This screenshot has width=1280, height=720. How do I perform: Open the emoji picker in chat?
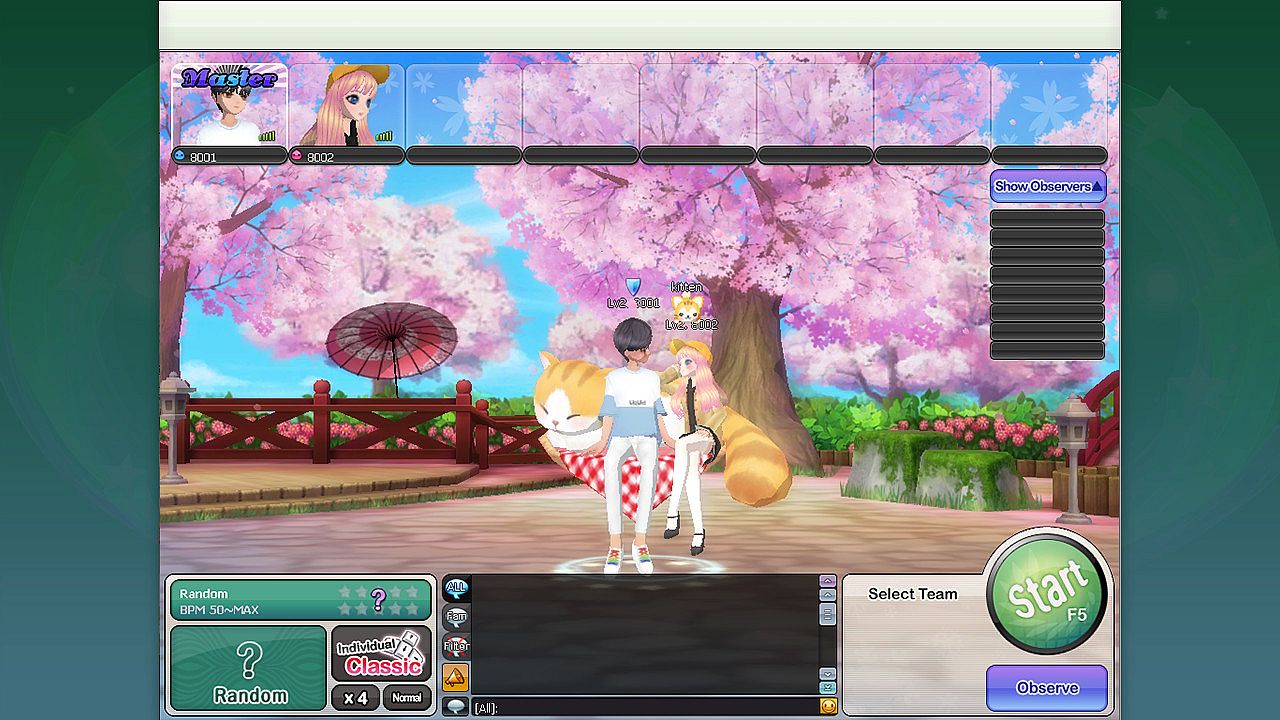(828, 706)
